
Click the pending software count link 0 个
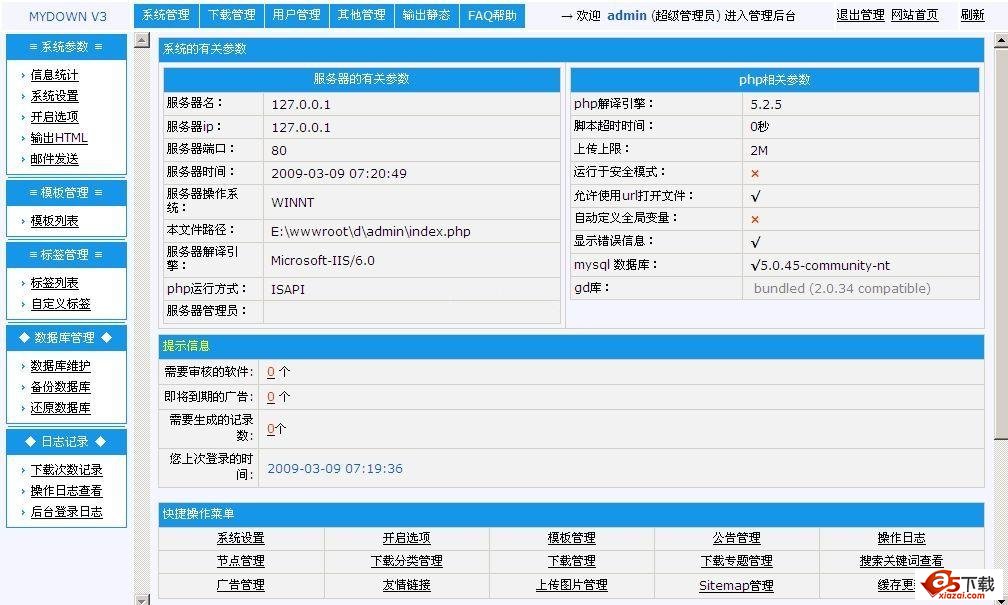point(273,371)
